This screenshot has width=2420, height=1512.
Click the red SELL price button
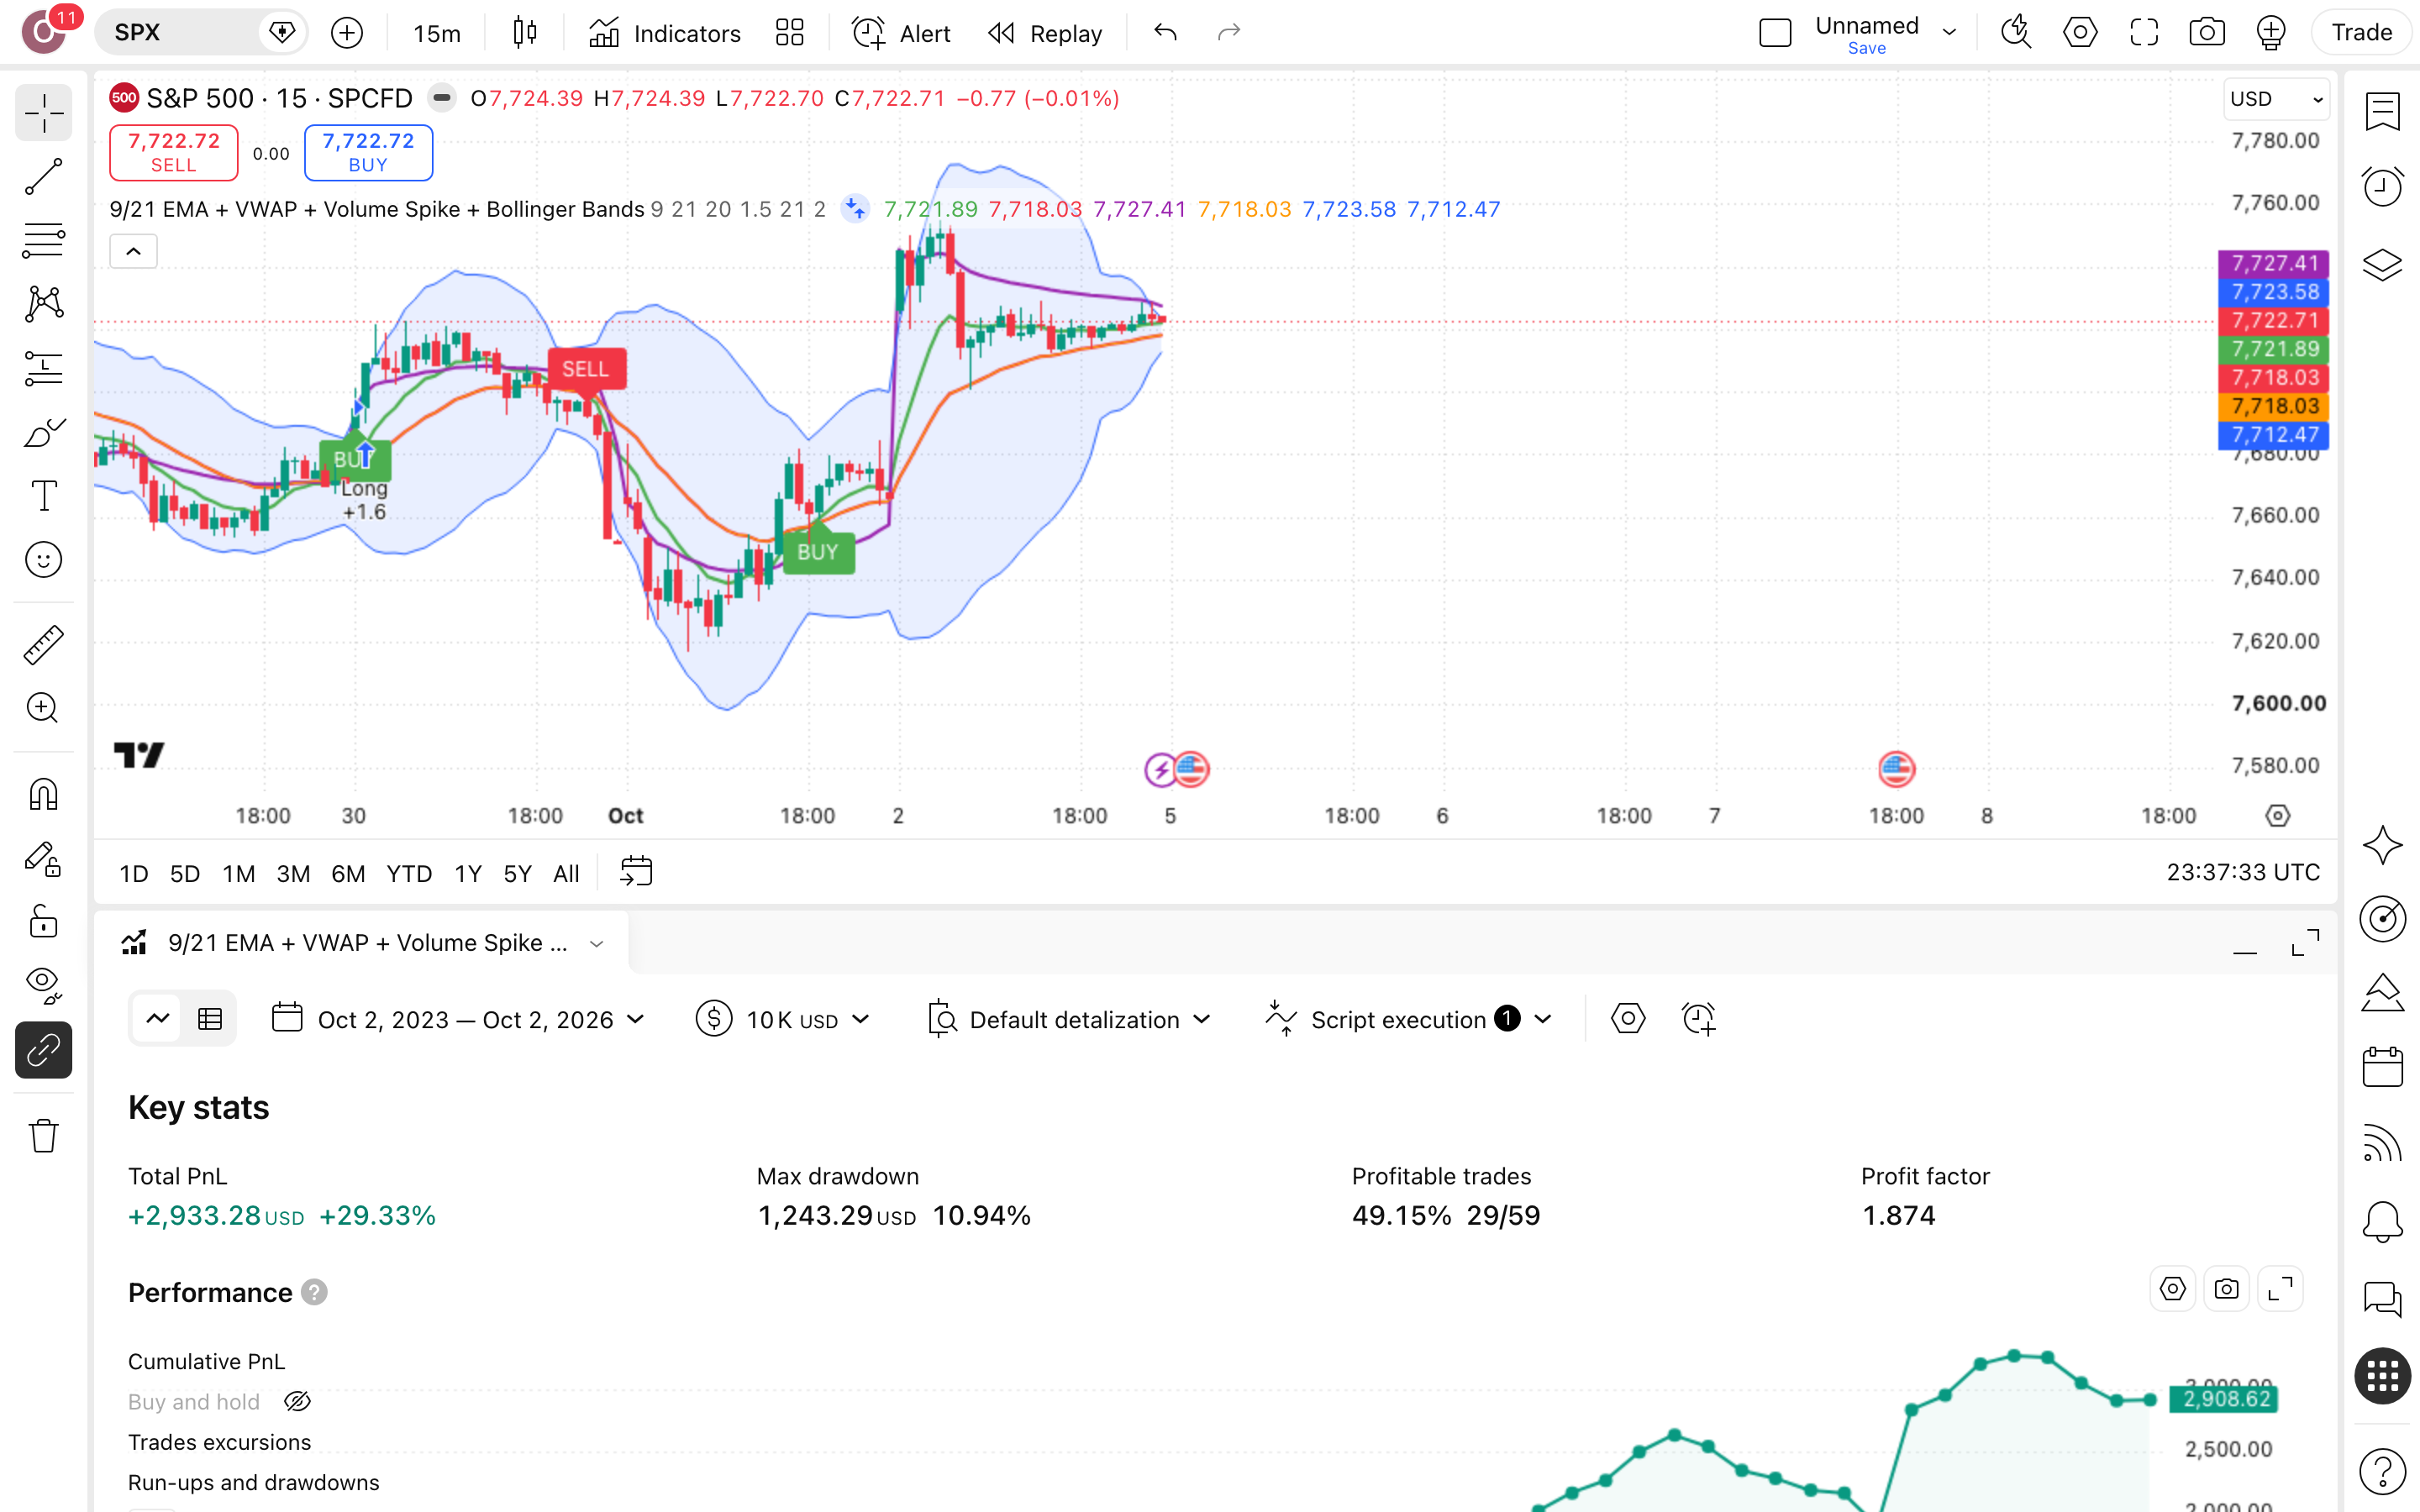coord(173,153)
